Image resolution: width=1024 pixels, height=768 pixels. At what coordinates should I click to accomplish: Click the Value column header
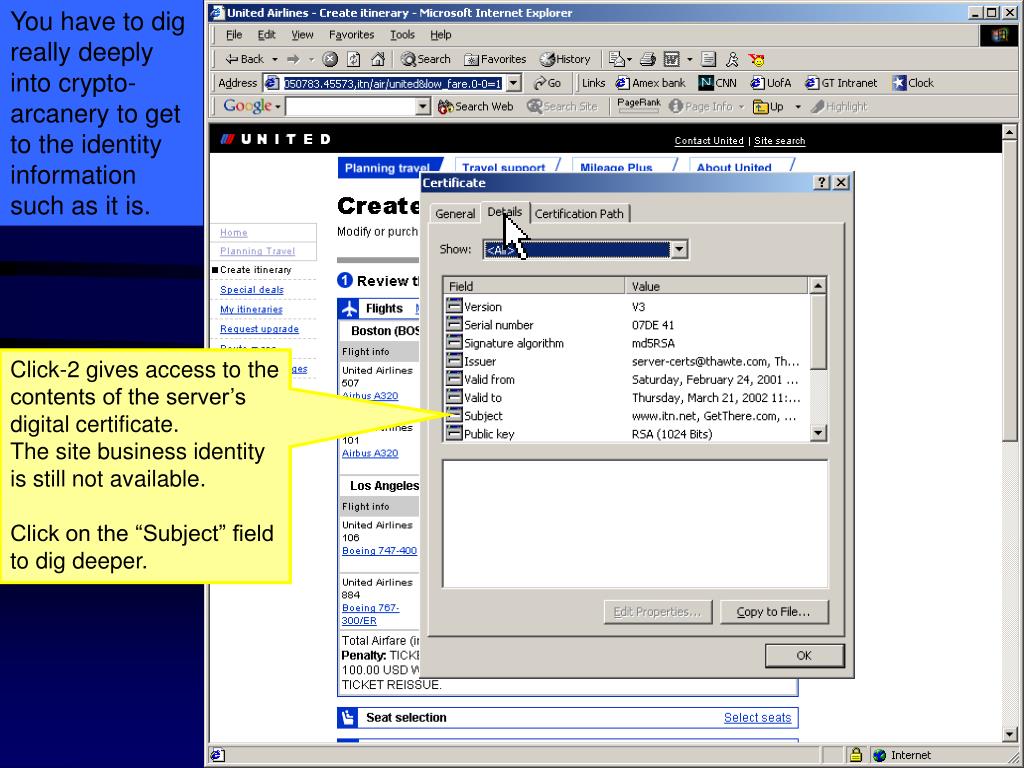tap(716, 286)
